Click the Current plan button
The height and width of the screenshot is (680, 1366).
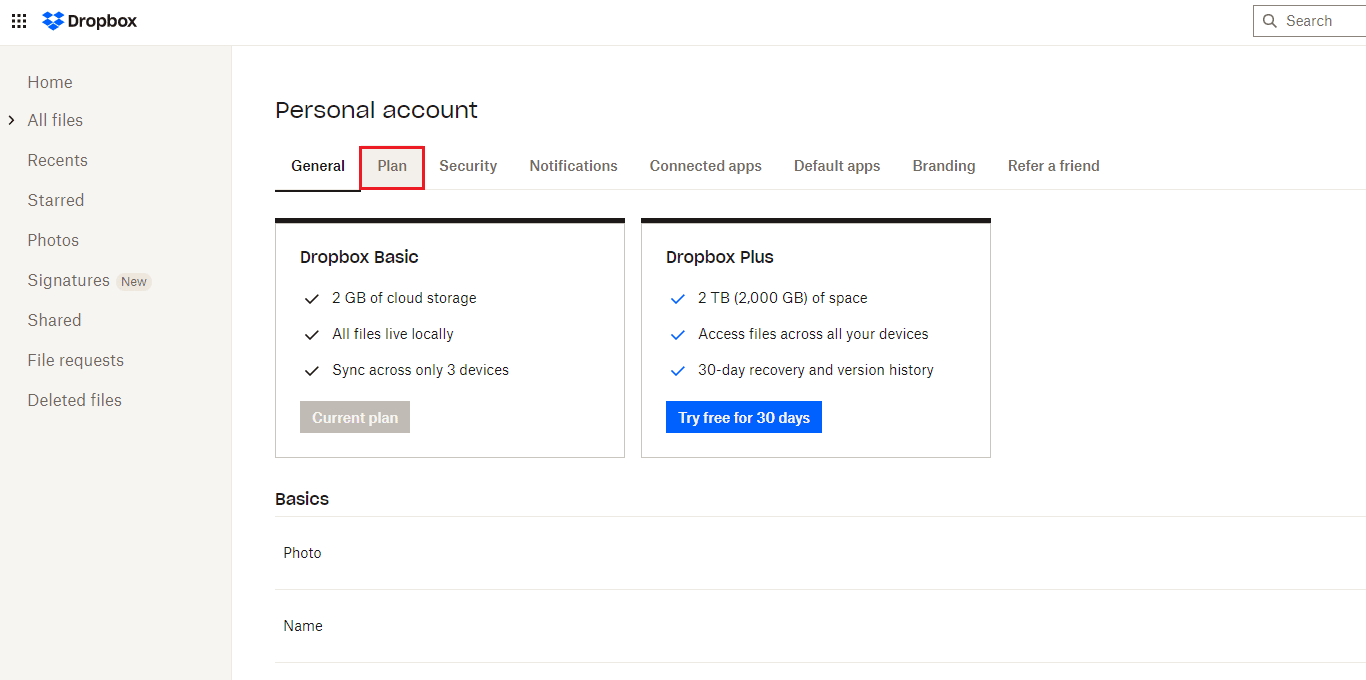click(x=355, y=418)
